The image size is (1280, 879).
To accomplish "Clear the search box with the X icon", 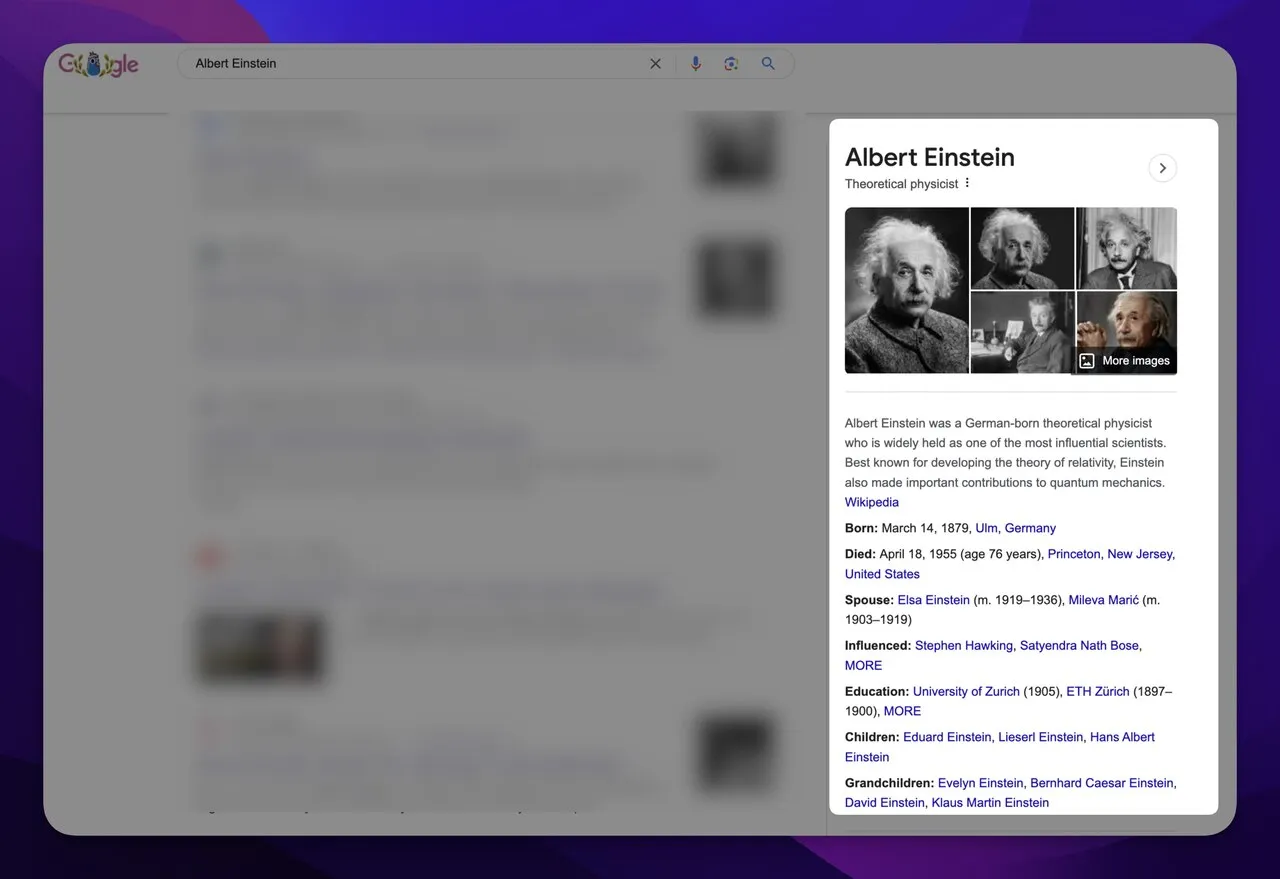I will pos(655,64).
